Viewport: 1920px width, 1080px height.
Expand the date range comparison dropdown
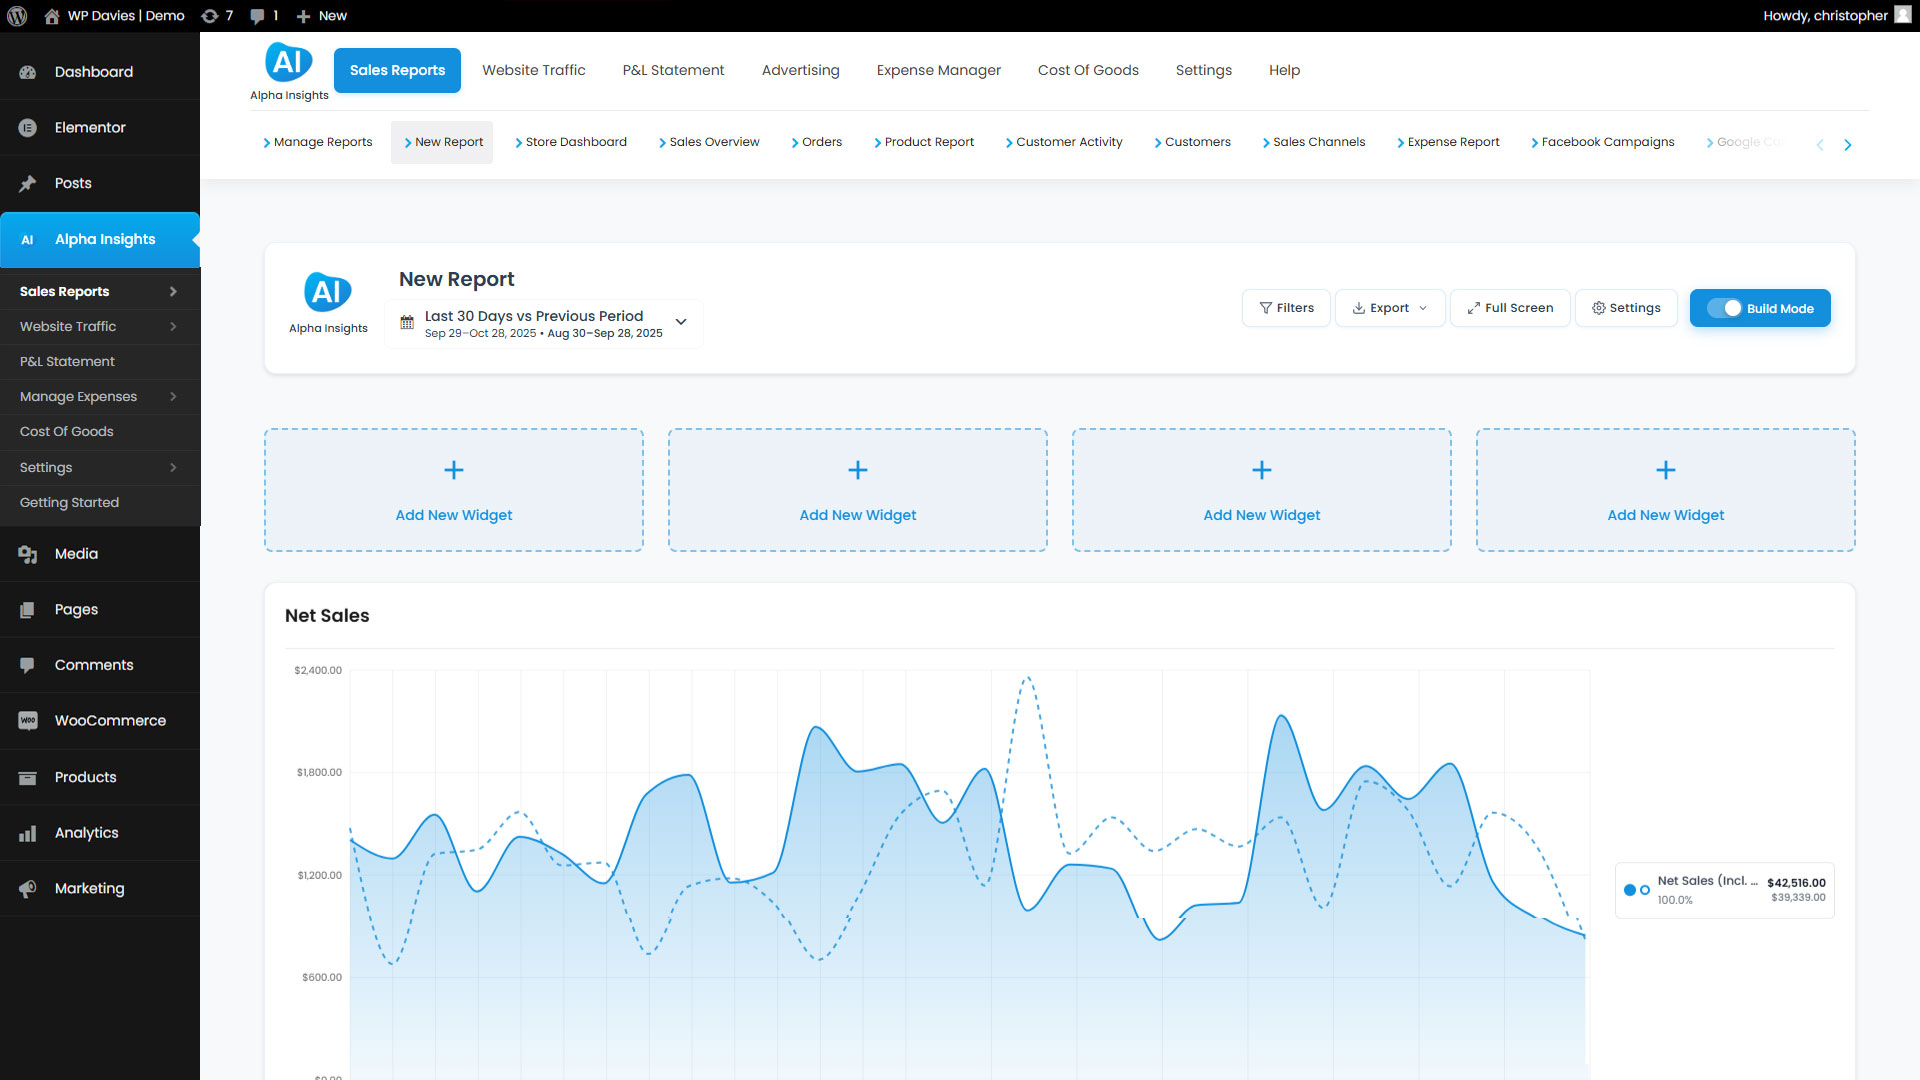point(681,322)
